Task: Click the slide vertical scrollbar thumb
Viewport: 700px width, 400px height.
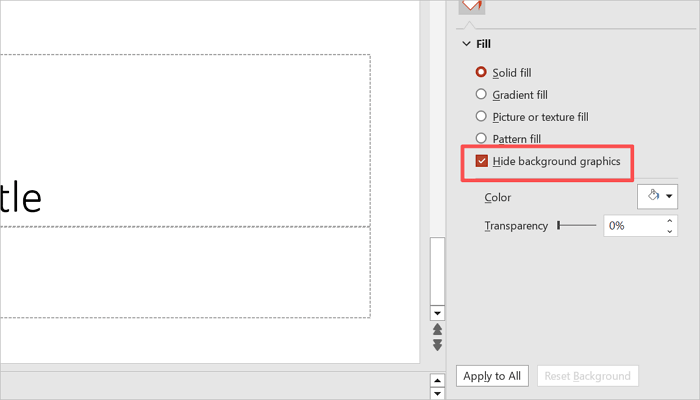Action: click(x=438, y=271)
